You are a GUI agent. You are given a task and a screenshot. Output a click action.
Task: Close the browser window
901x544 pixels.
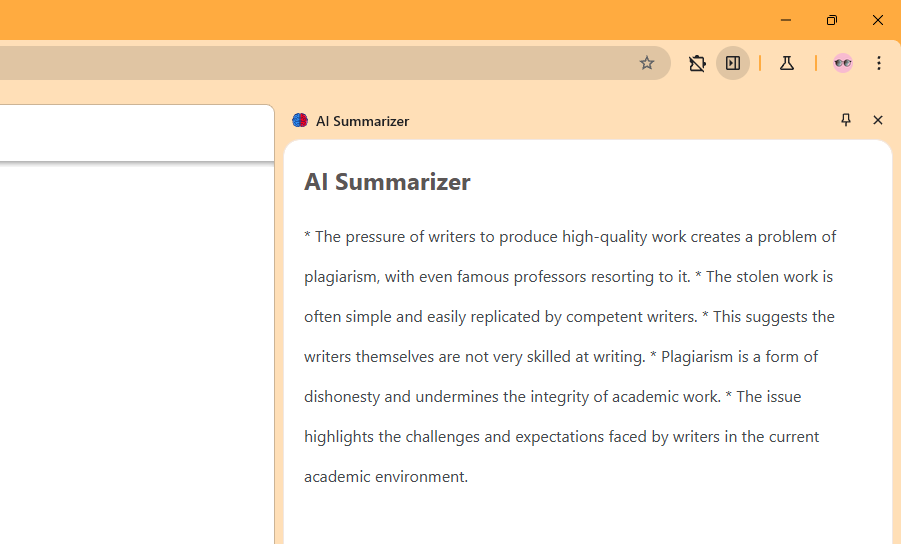pyautogui.click(x=877, y=20)
